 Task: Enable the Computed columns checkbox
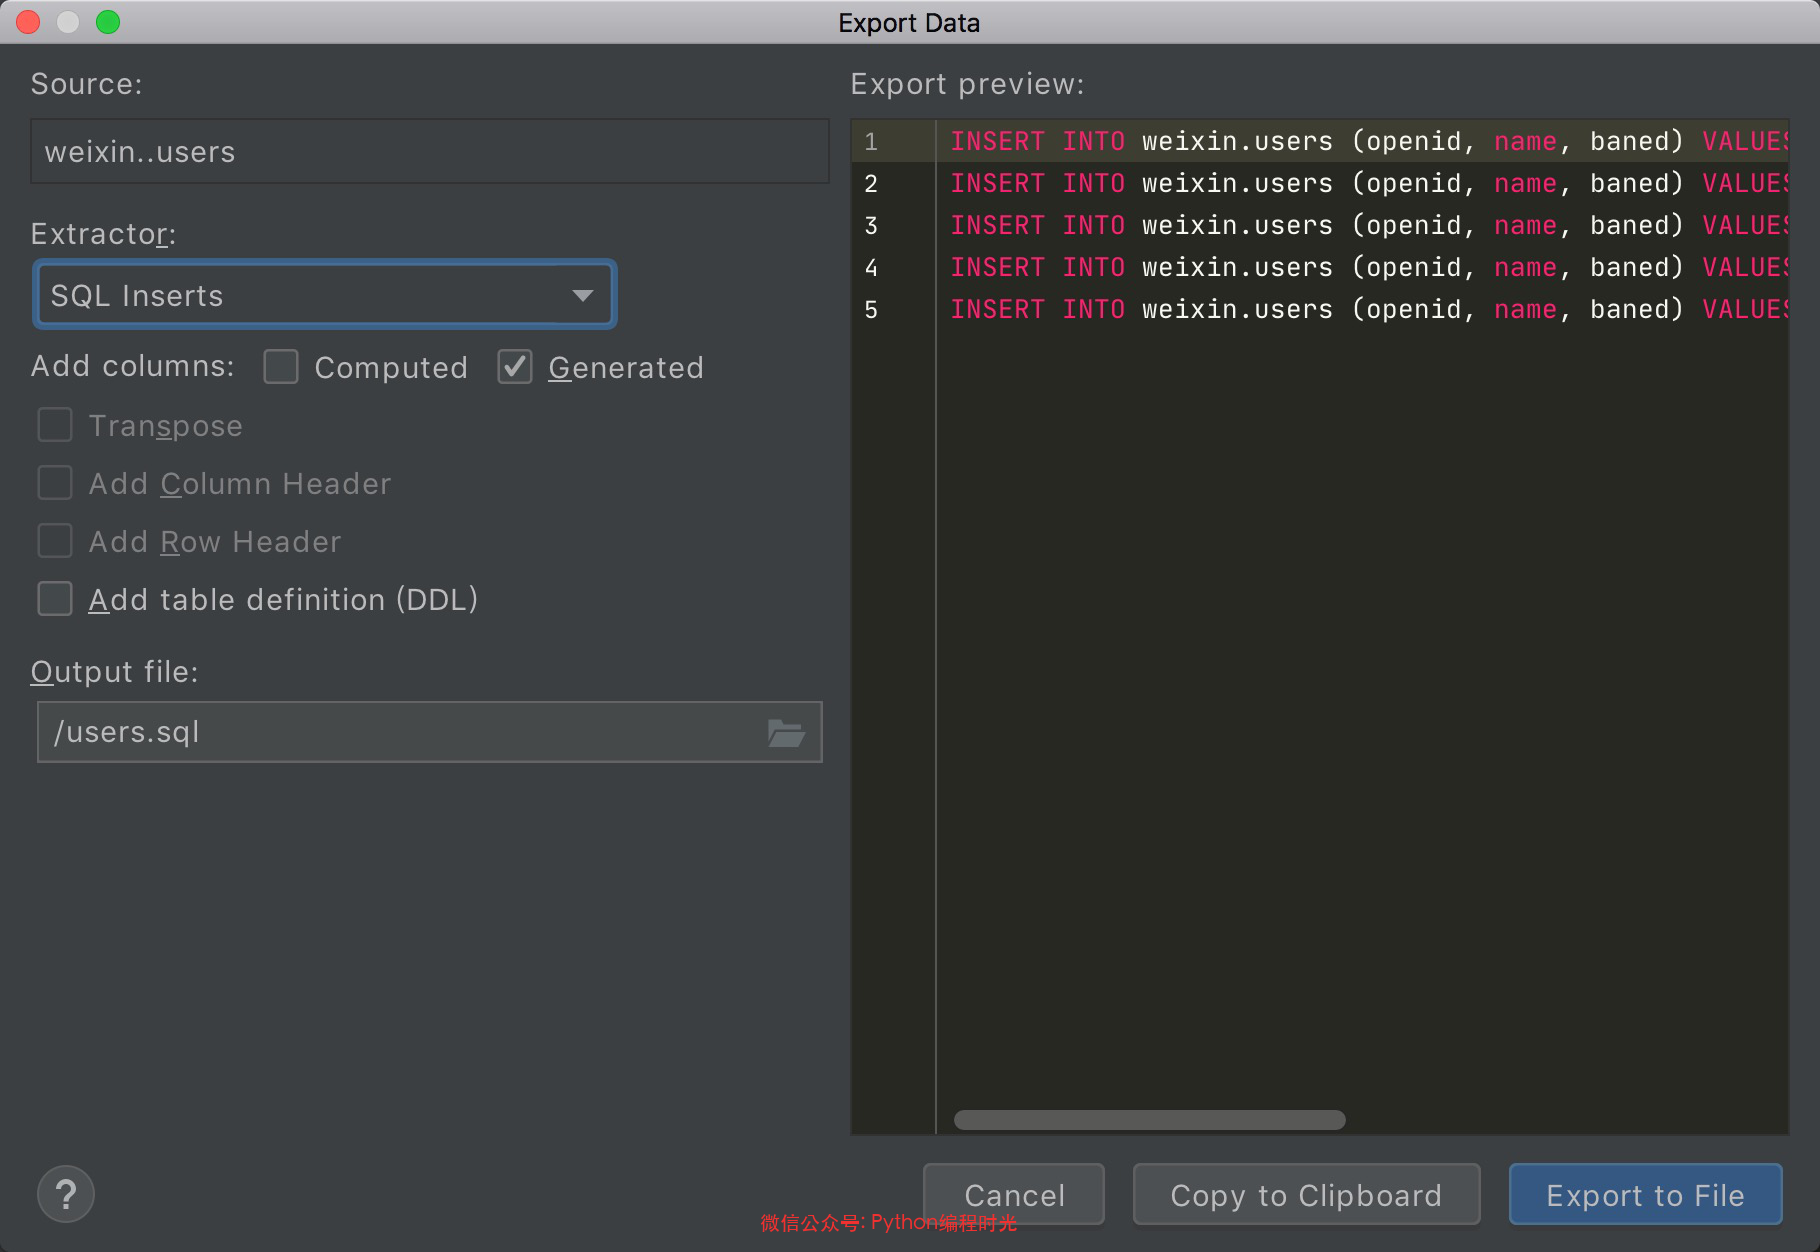click(281, 367)
